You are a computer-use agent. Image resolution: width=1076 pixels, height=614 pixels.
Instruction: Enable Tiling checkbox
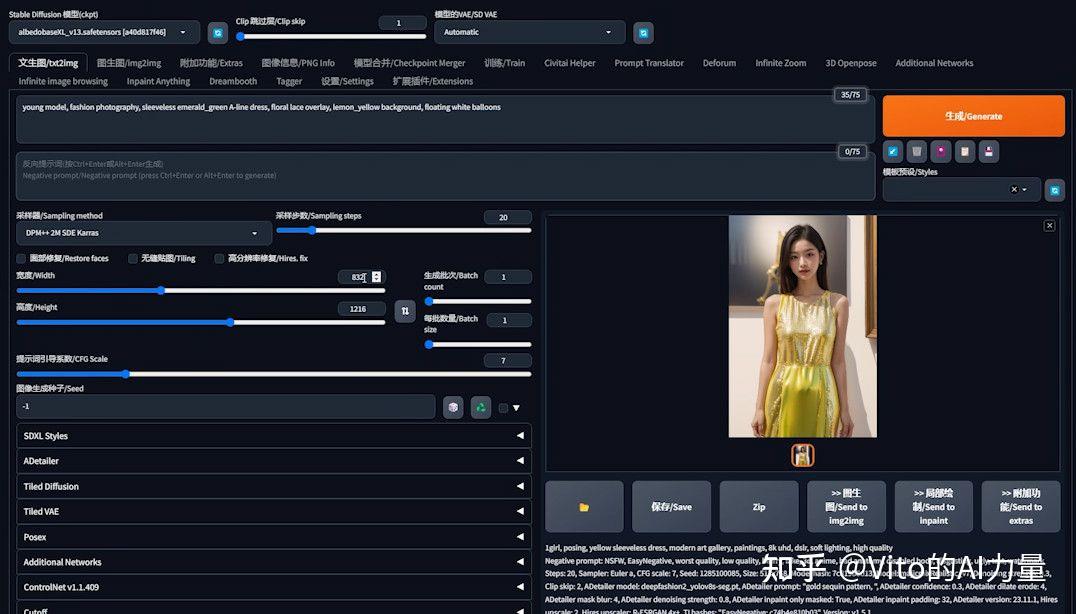(133, 259)
